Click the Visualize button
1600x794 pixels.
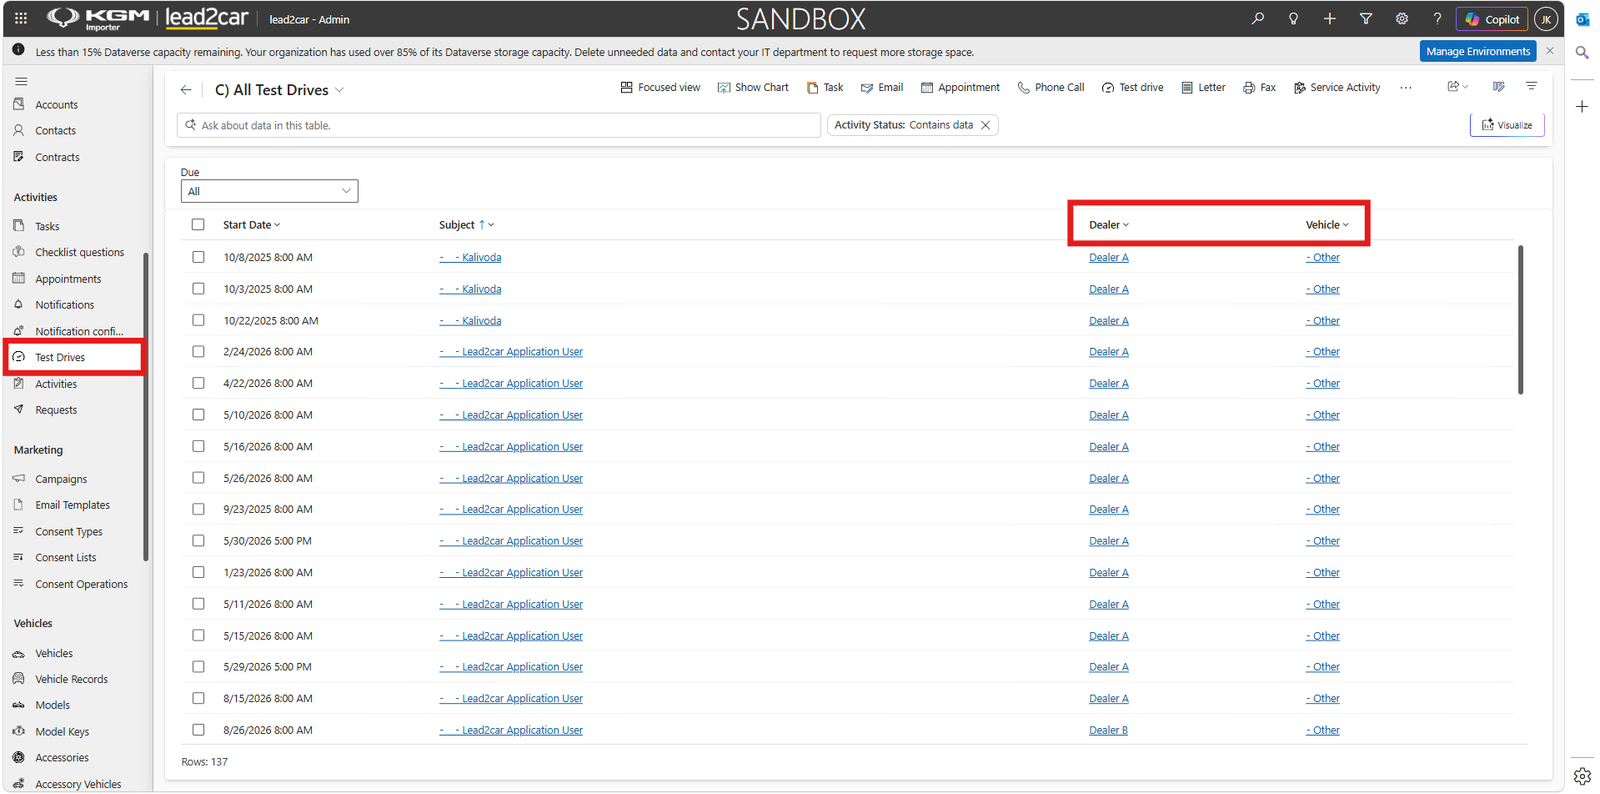pos(1507,125)
